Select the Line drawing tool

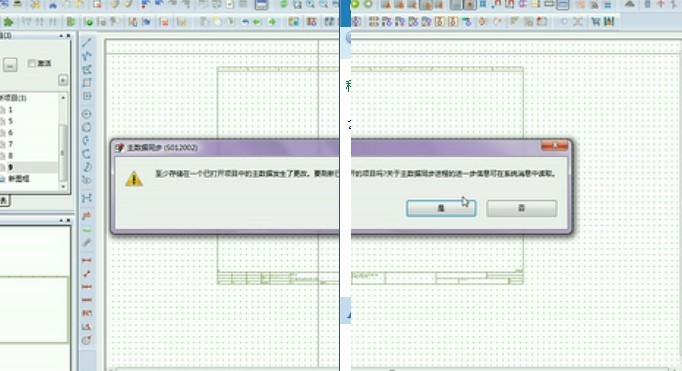click(87, 42)
